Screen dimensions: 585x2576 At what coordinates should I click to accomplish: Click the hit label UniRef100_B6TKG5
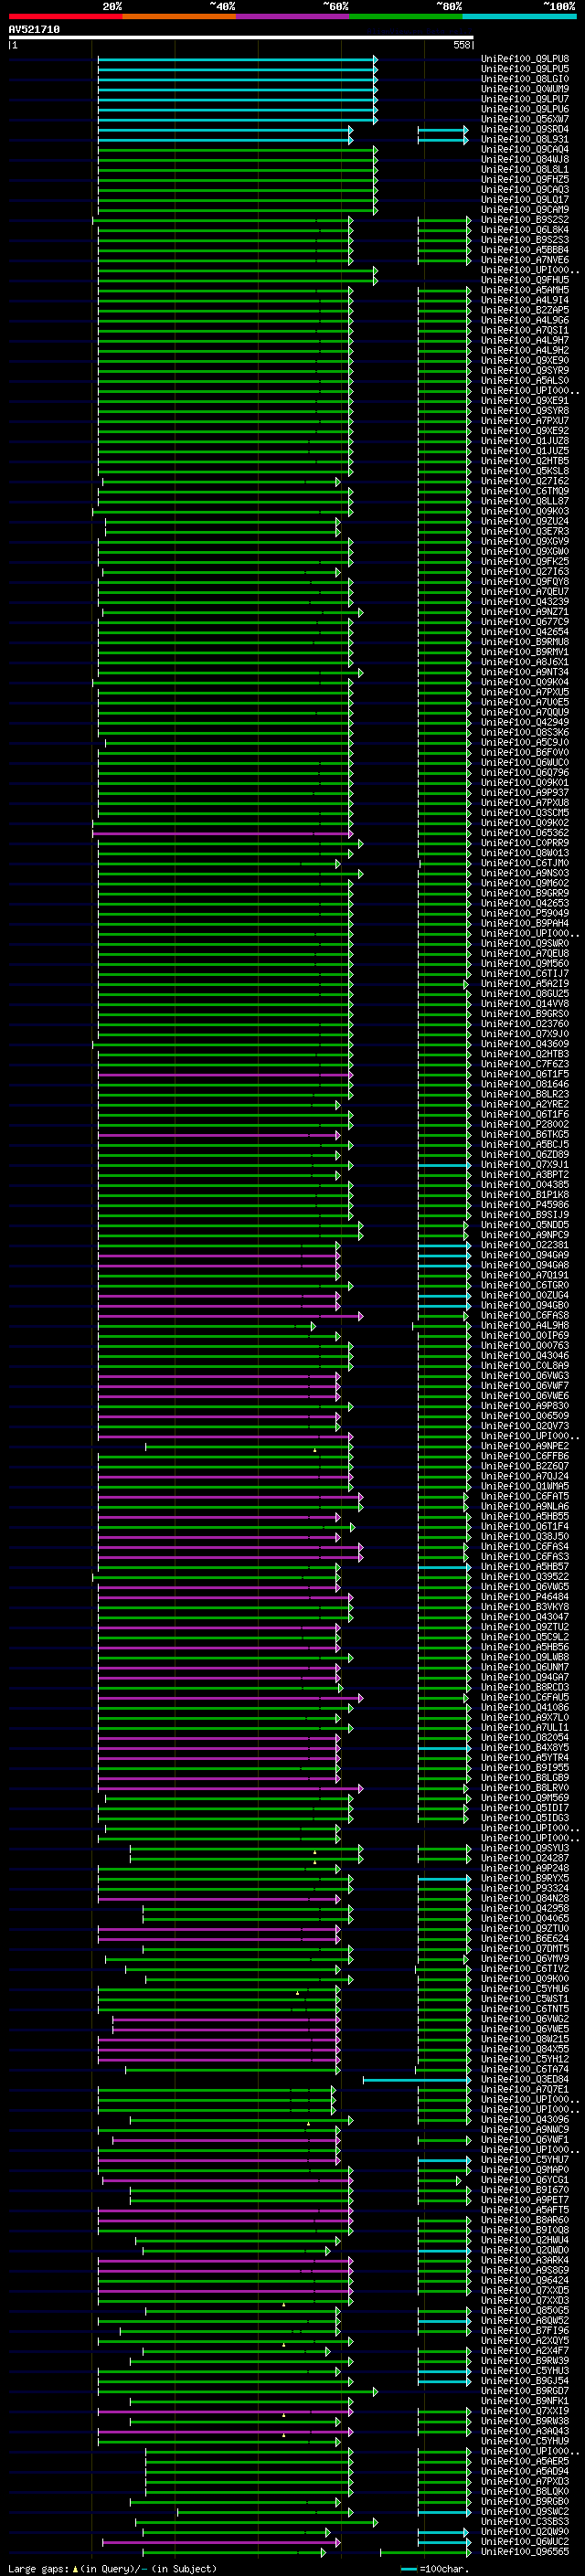[525, 1134]
